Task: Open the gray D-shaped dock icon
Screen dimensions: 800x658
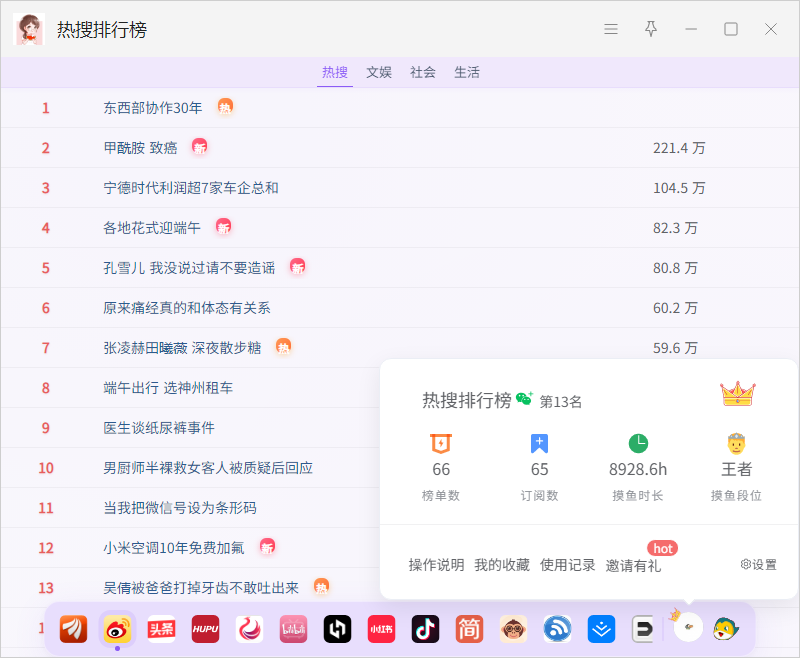Action: coord(643,629)
